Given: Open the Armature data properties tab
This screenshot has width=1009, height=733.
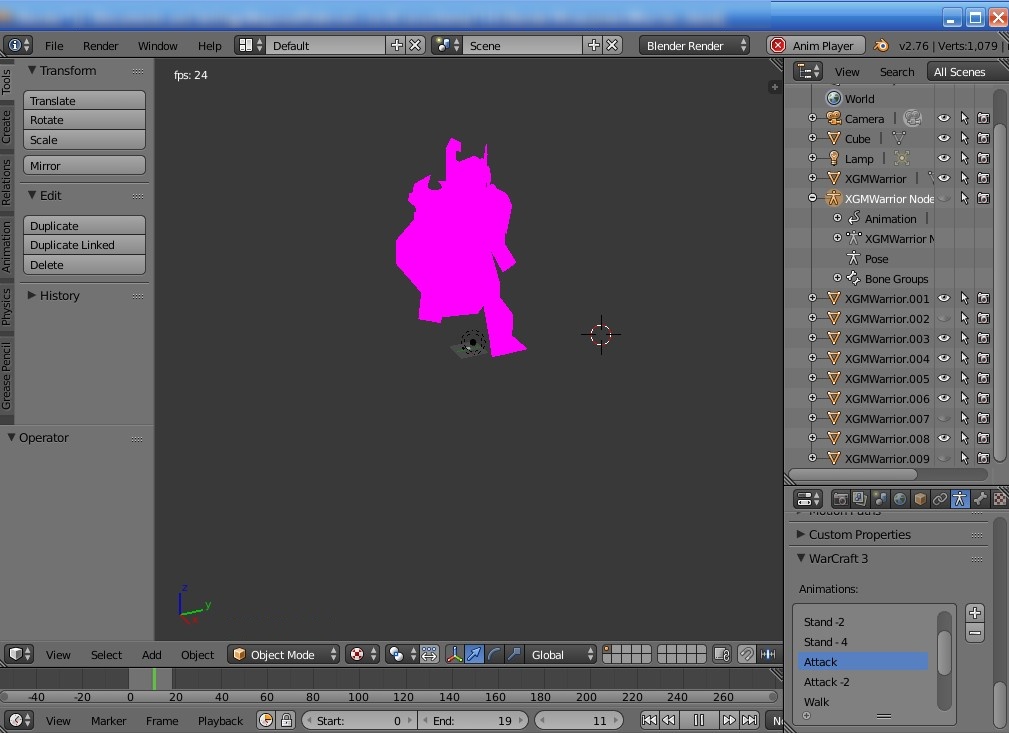Looking at the screenshot, I should (x=959, y=499).
